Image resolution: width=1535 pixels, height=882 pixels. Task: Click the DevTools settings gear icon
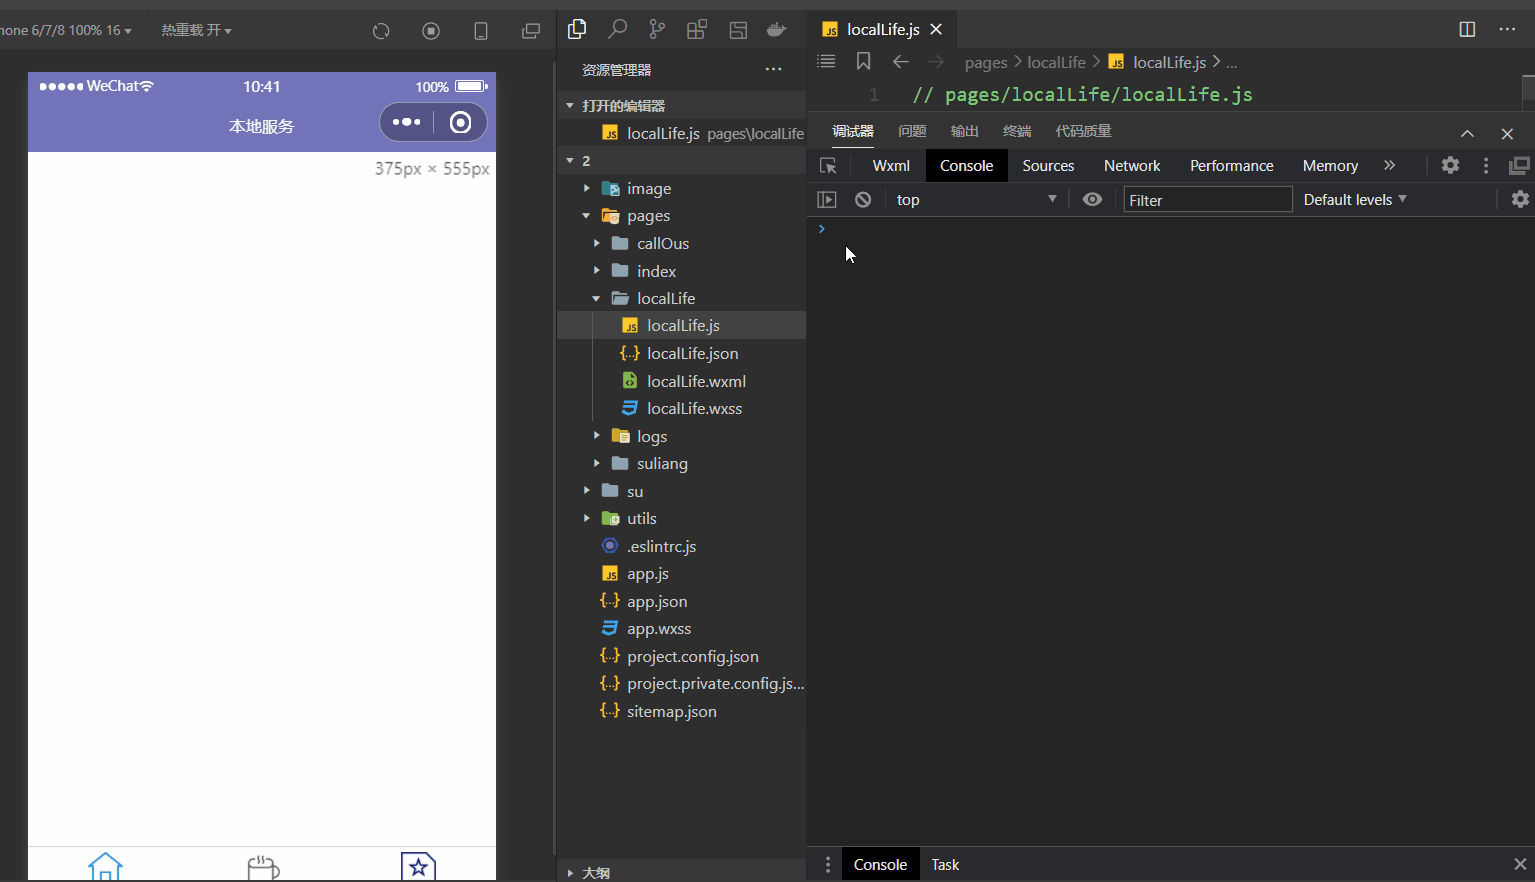[x=1450, y=166]
